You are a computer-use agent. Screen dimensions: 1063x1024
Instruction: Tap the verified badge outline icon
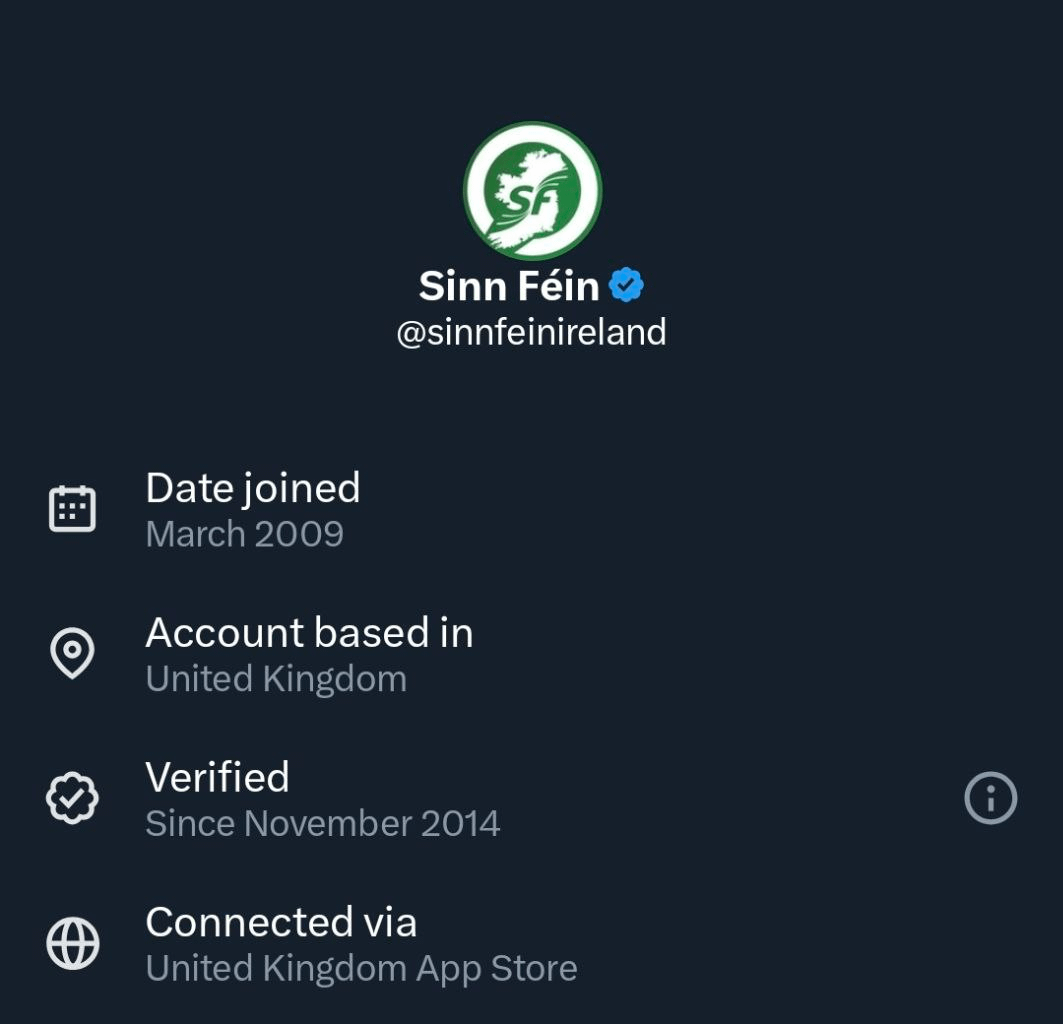(x=72, y=798)
